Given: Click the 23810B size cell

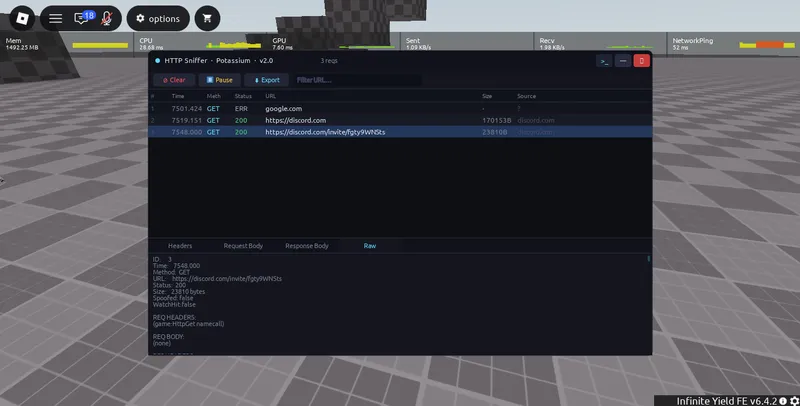Looking at the screenshot, I should pos(495,132).
